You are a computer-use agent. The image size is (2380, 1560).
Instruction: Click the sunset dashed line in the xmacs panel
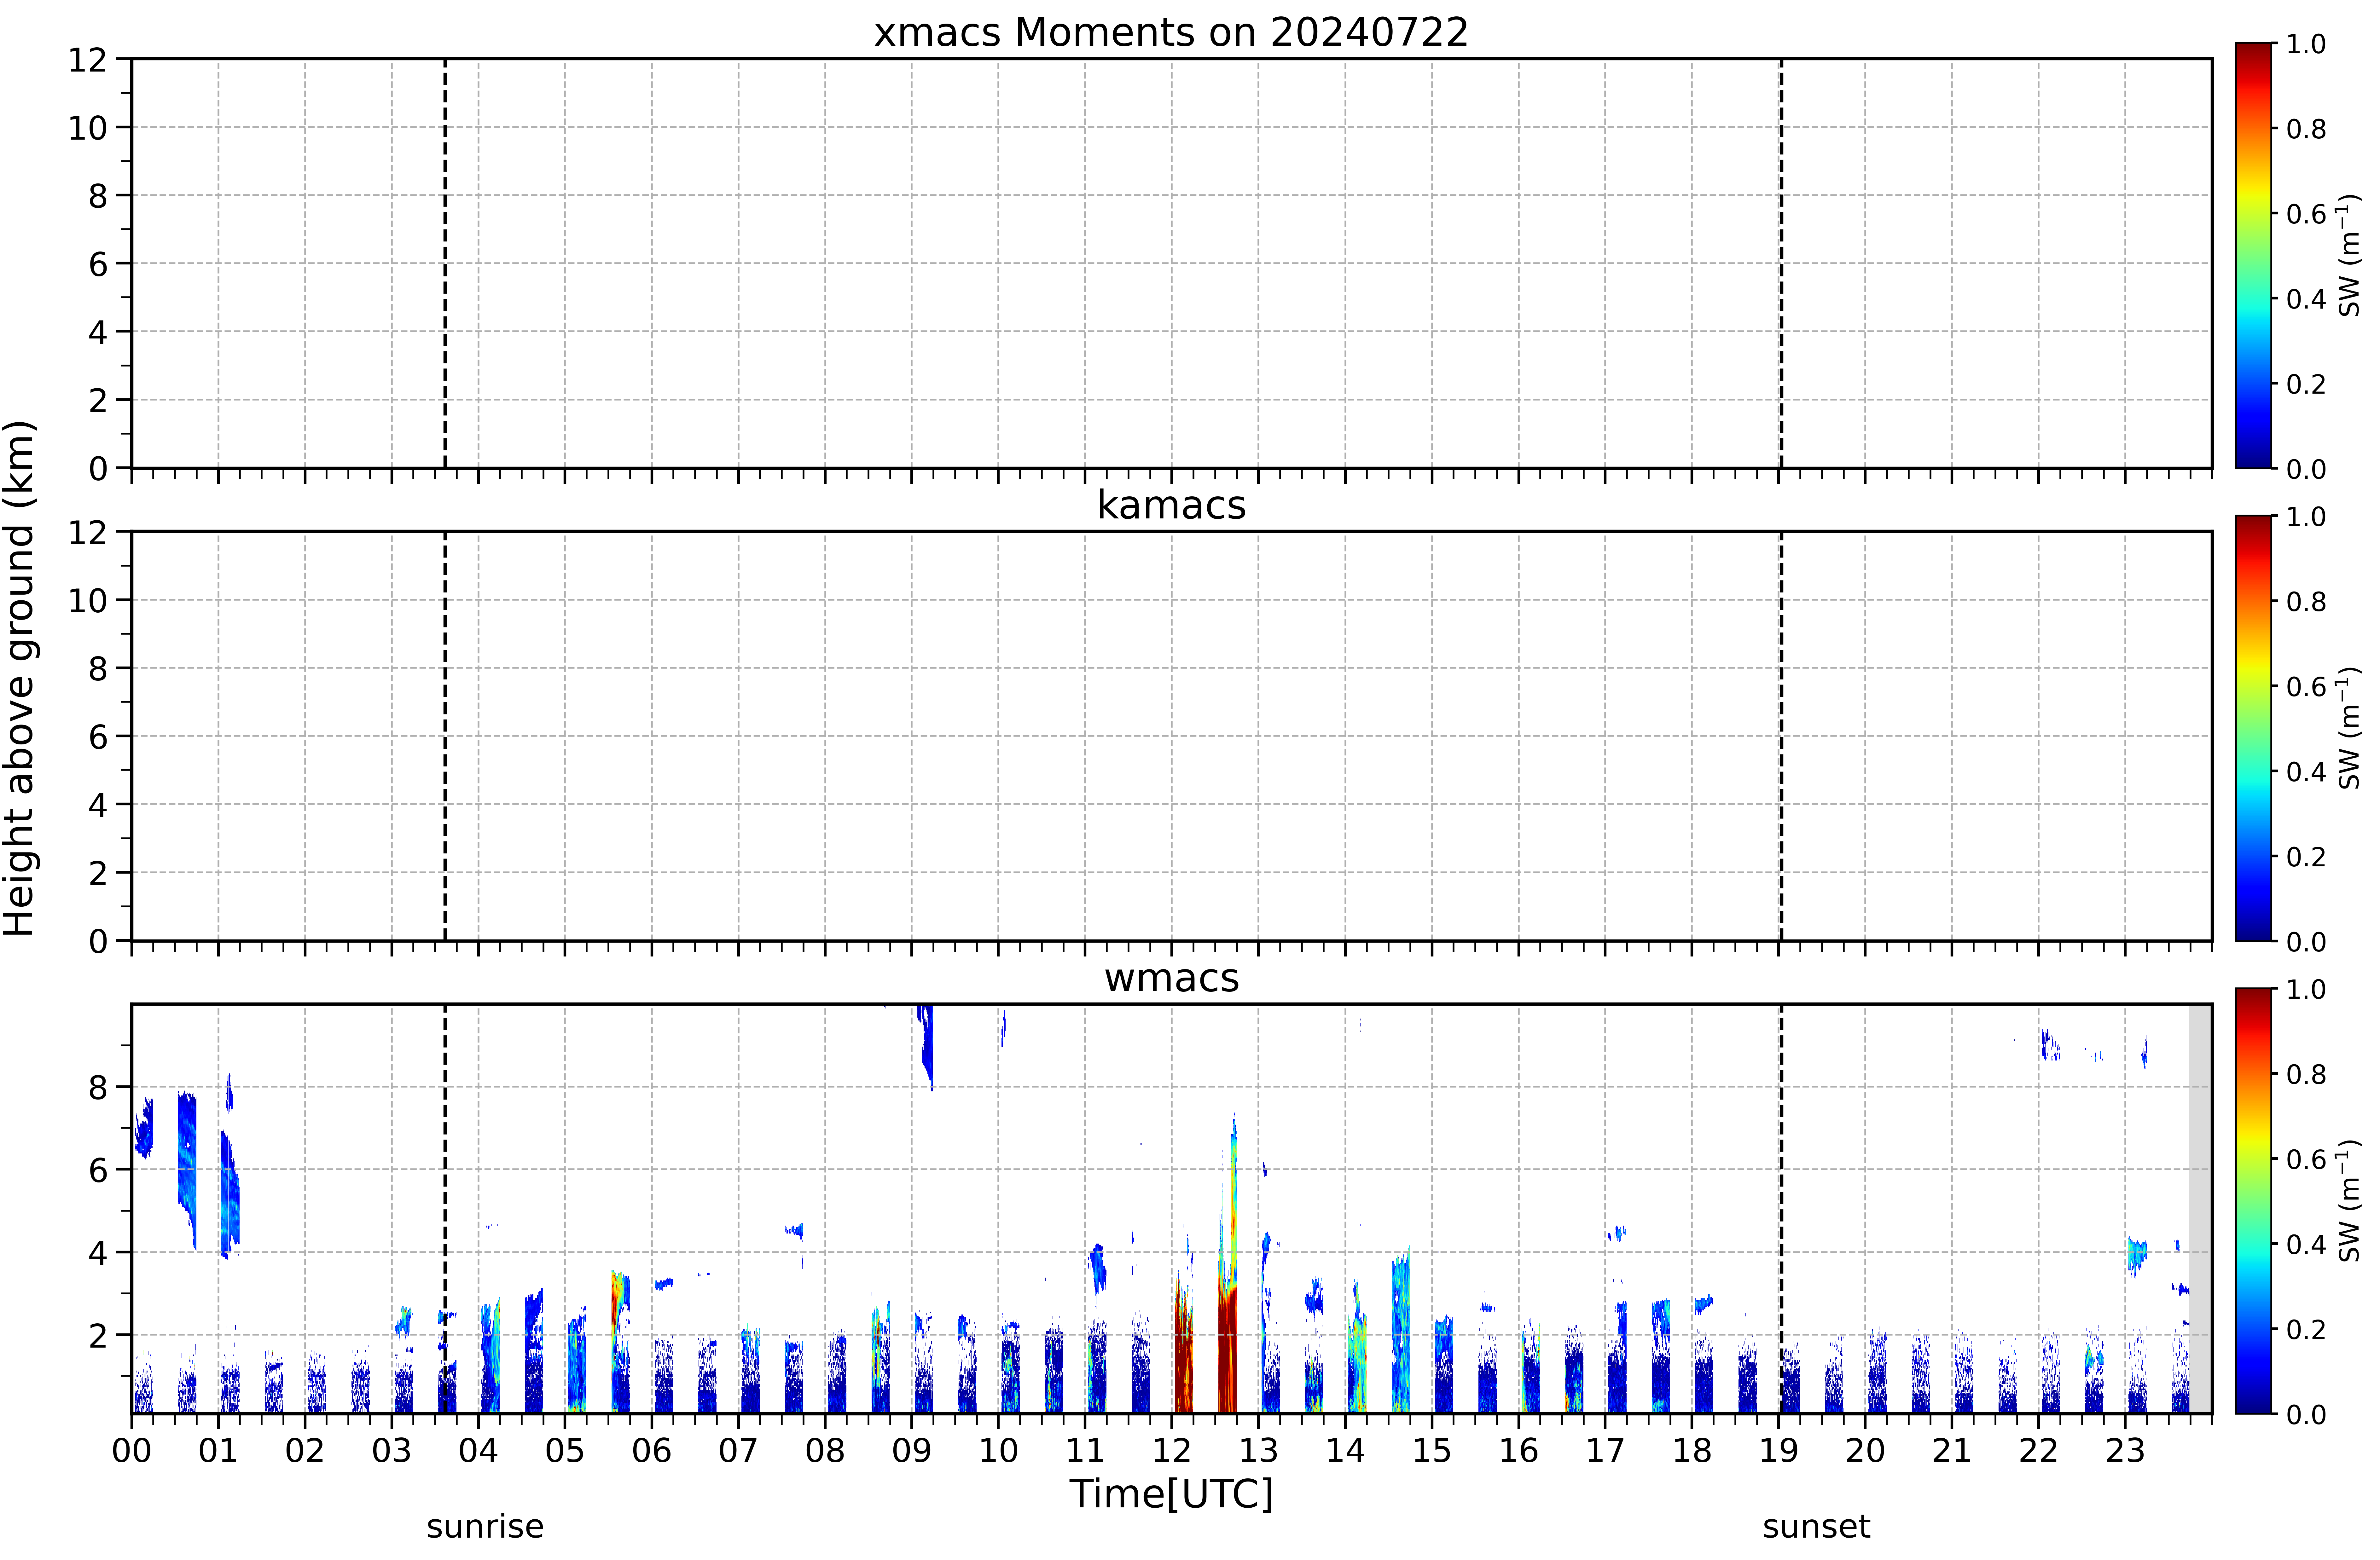[x=1781, y=263]
